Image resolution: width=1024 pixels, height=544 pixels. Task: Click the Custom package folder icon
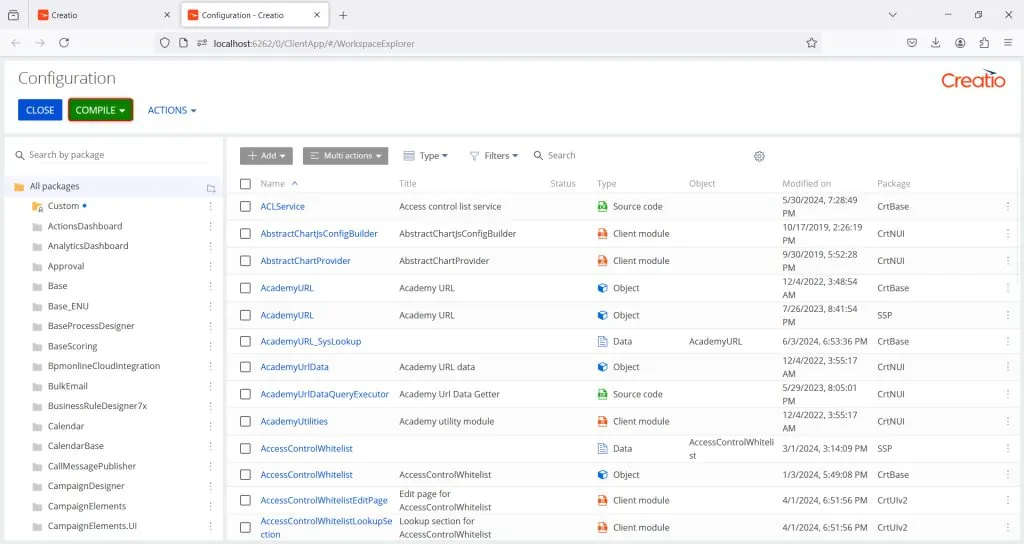click(x=37, y=206)
